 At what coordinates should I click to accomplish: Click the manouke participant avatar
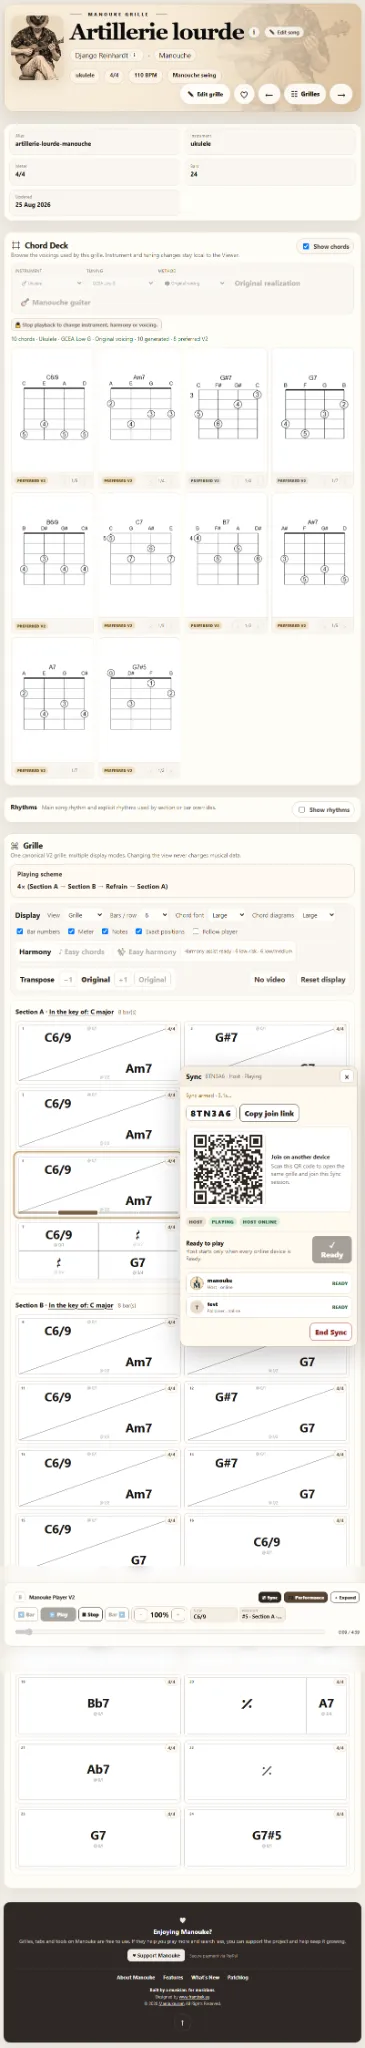click(197, 1283)
